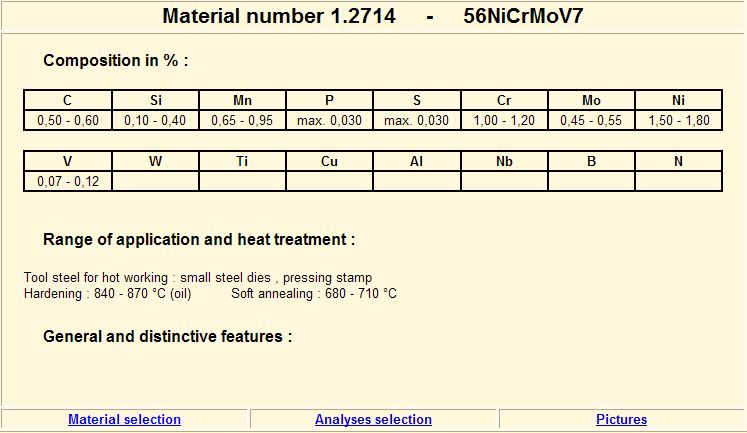The height and width of the screenshot is (433, 747).
Task: Open the Pictures link
Action: pos(621,419)
